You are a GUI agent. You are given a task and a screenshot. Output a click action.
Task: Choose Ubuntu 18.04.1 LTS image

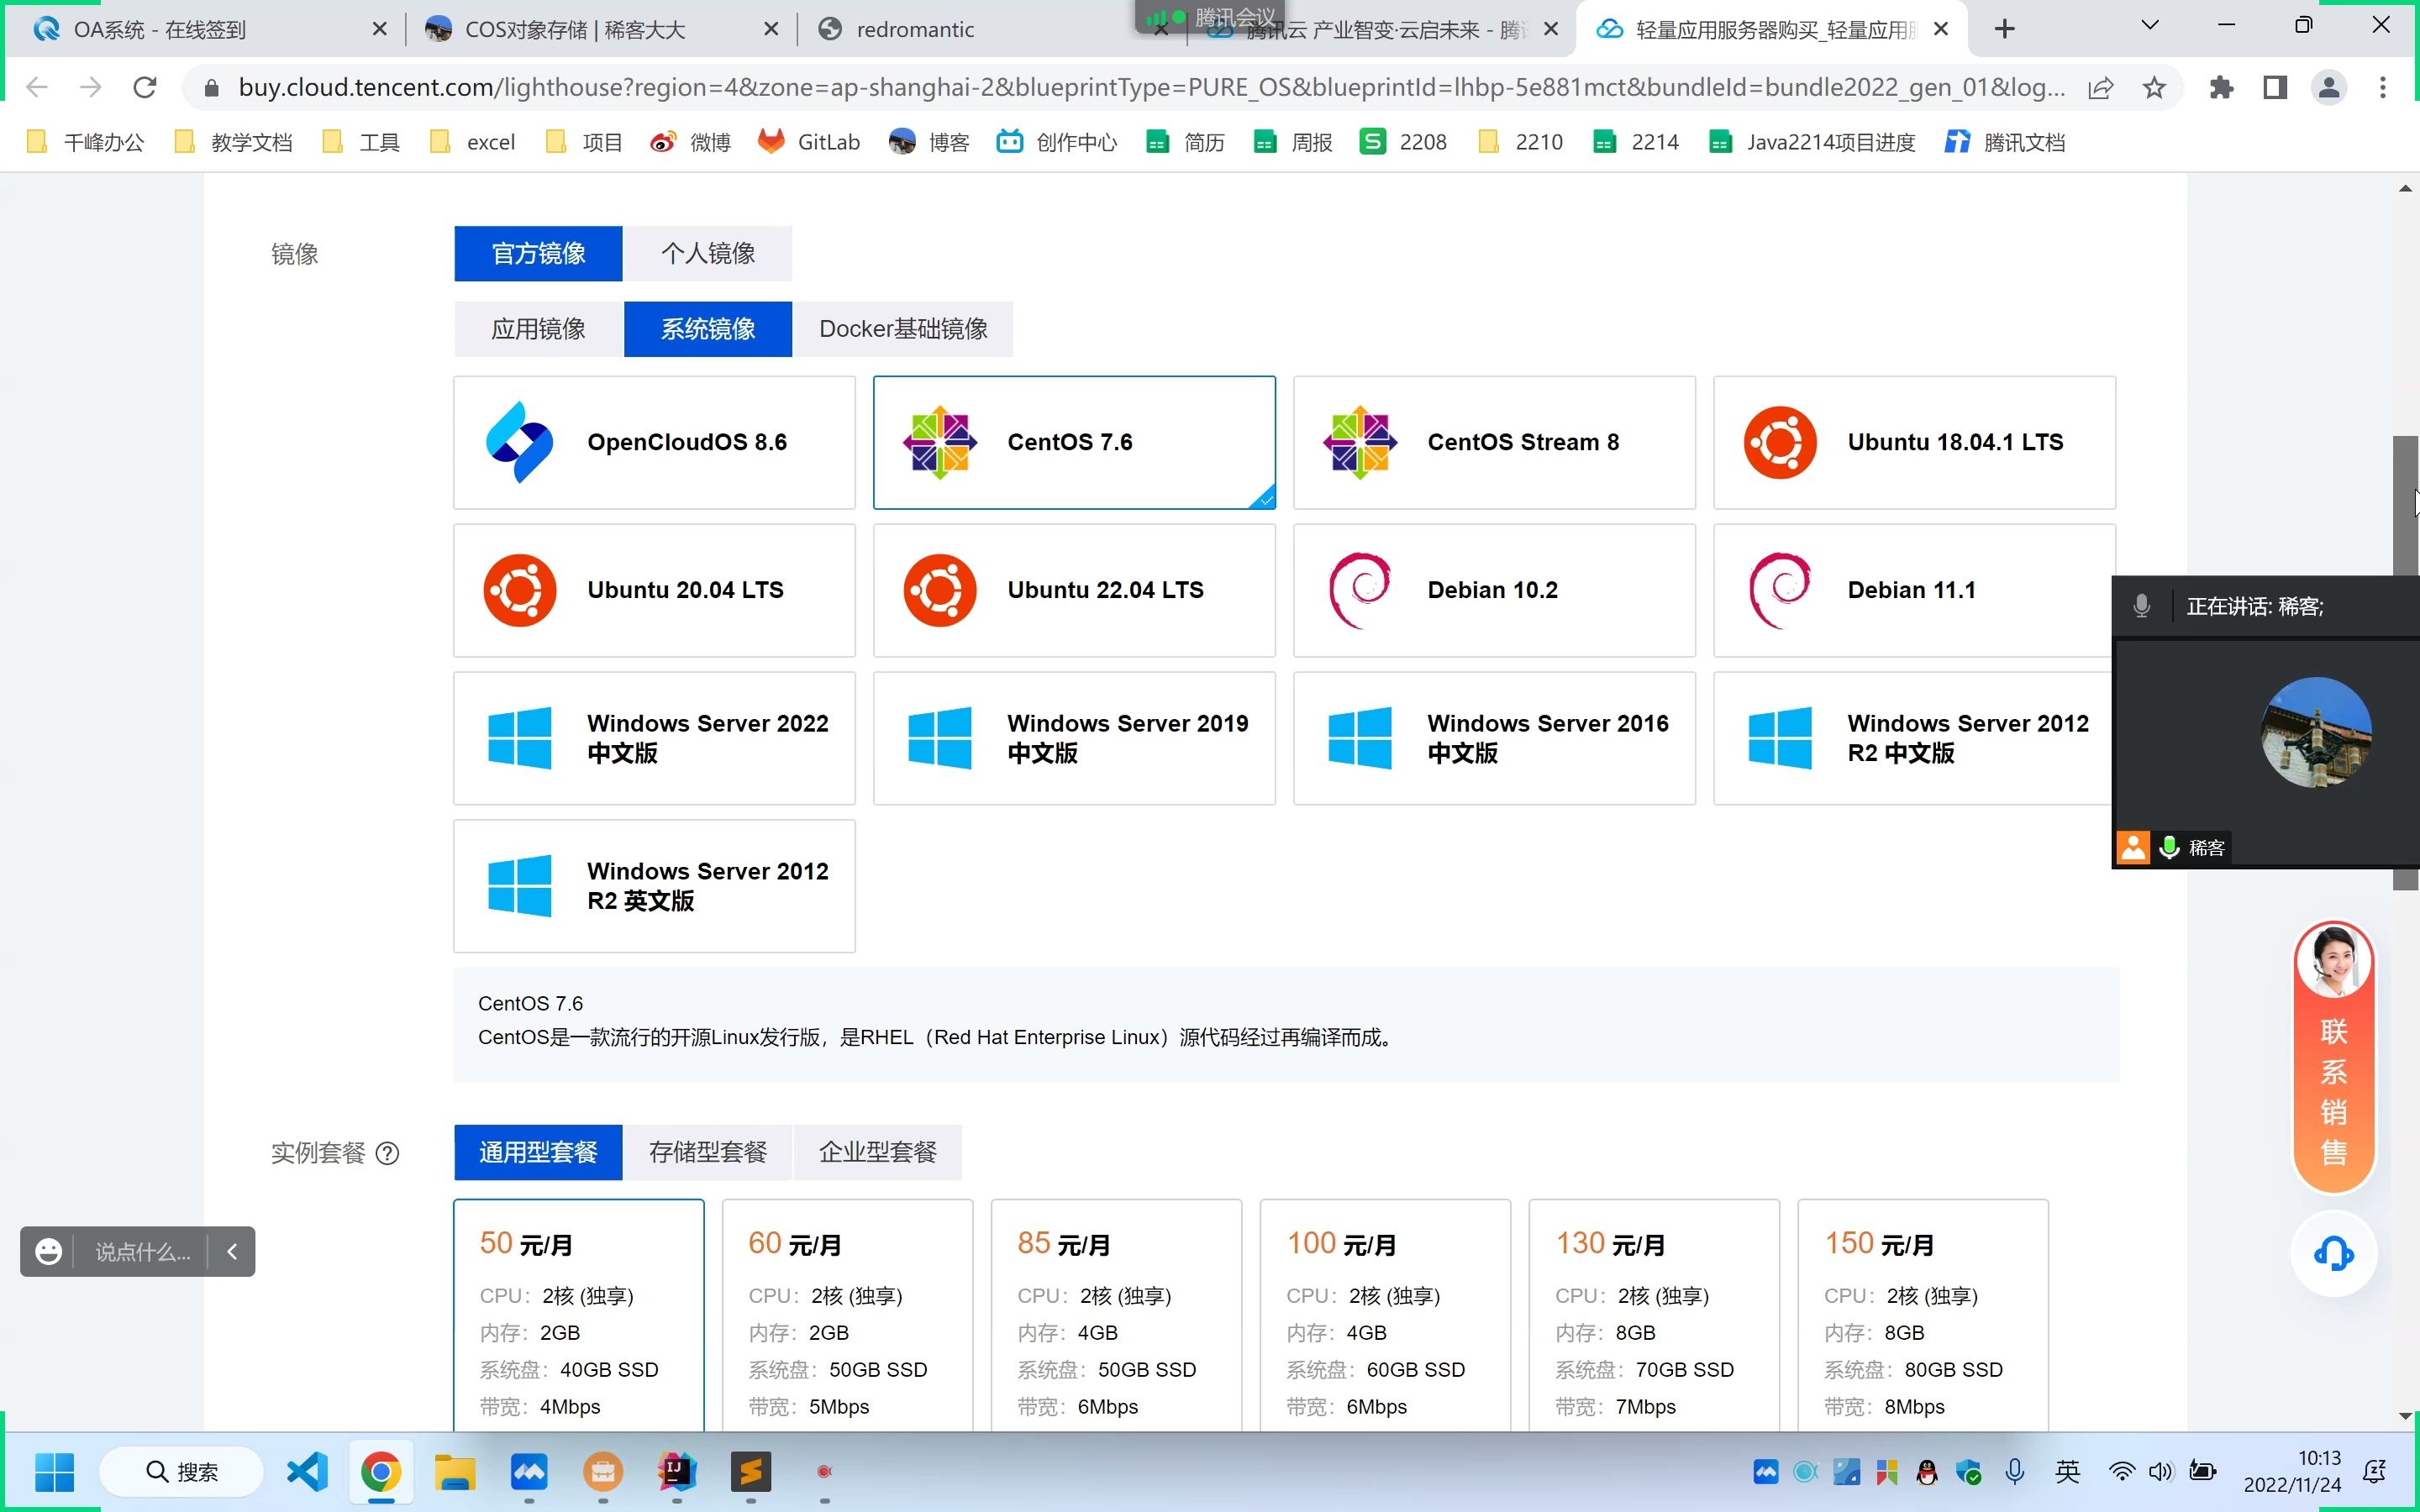click(x=1914, y=442)
